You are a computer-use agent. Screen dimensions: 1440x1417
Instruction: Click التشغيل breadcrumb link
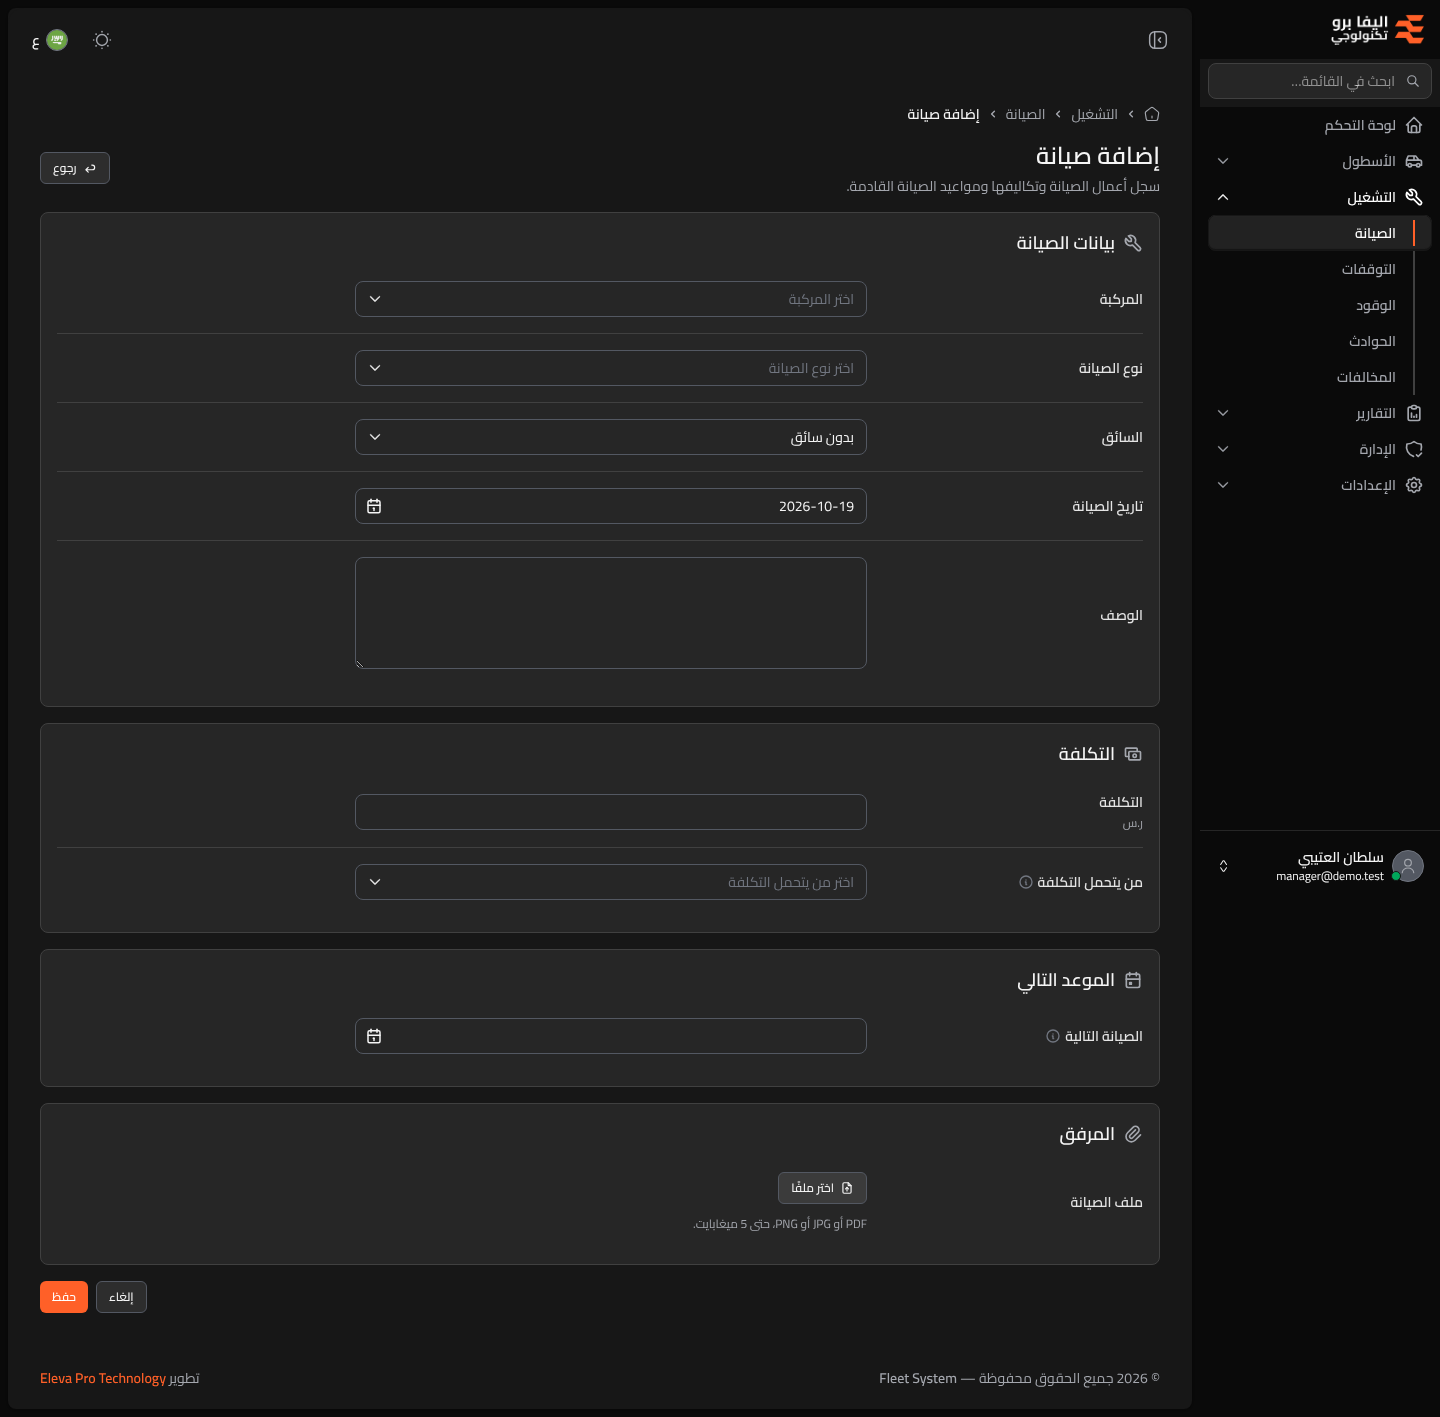[x=1094, y=114]
